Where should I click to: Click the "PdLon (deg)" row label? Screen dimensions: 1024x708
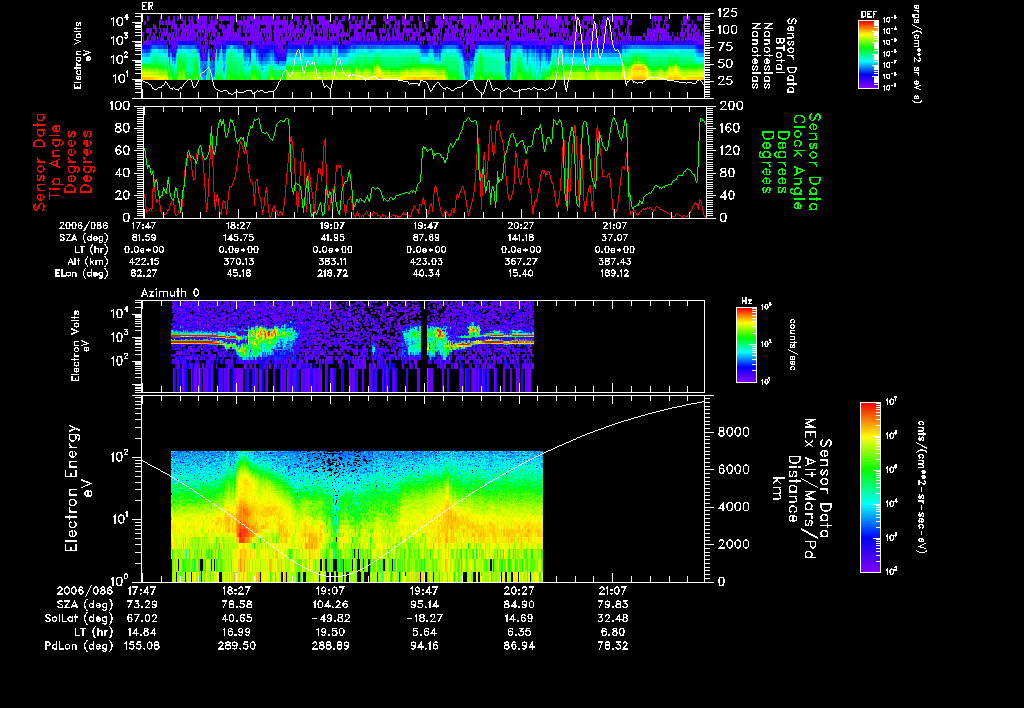[79, 645]
